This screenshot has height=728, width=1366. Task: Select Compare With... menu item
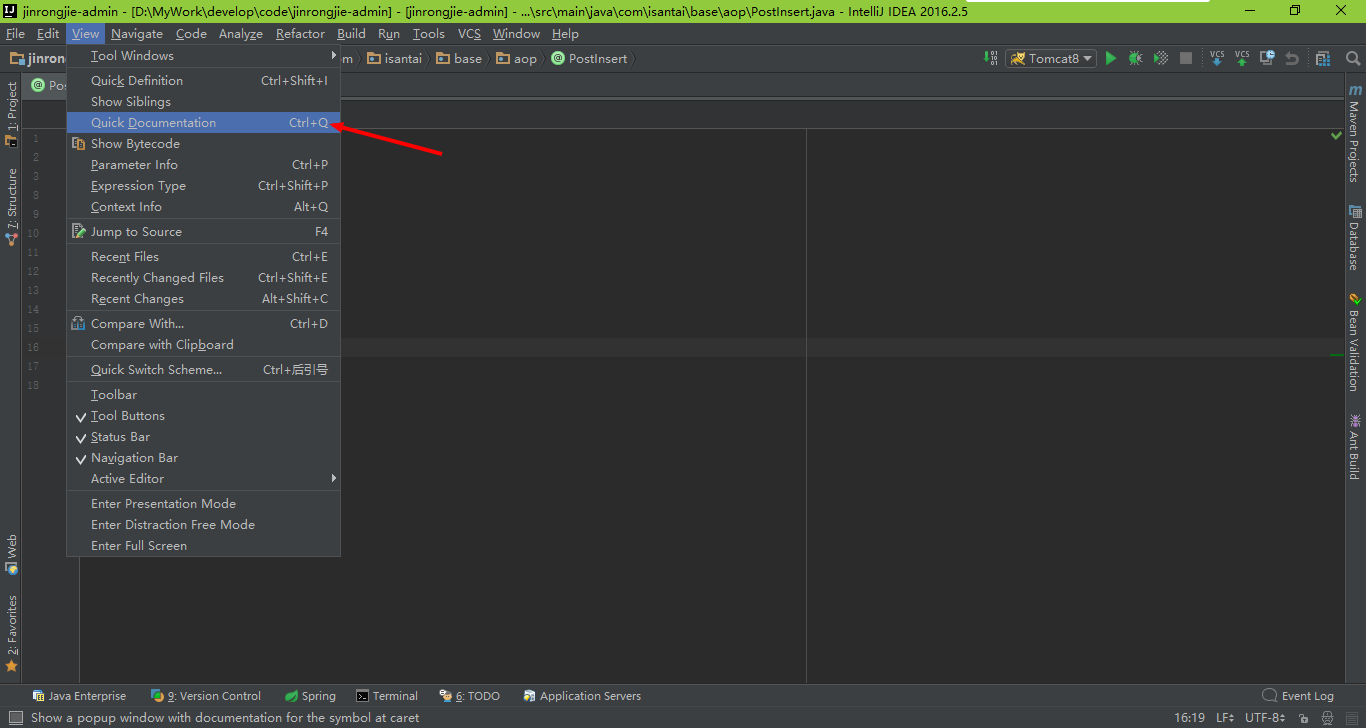tap(204, 324)
